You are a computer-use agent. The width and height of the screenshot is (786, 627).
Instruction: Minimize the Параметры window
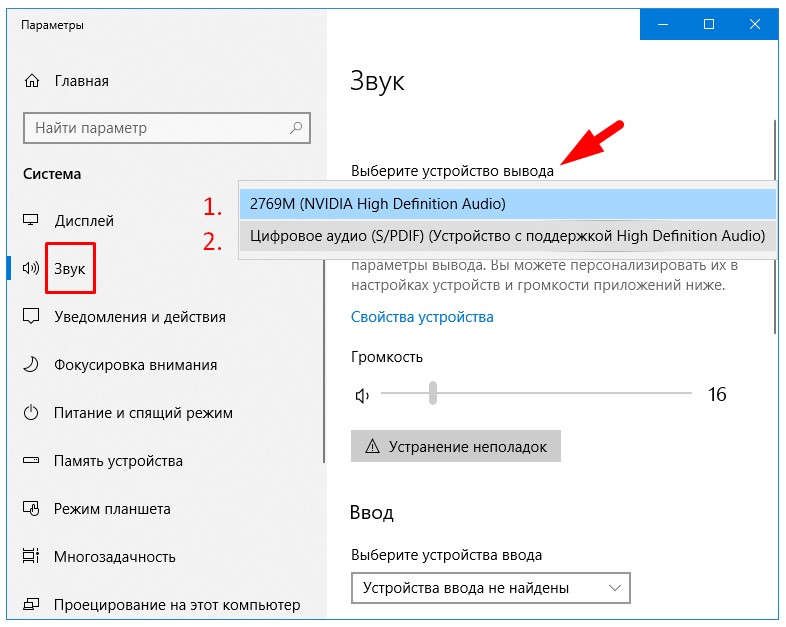pos(663,24)
